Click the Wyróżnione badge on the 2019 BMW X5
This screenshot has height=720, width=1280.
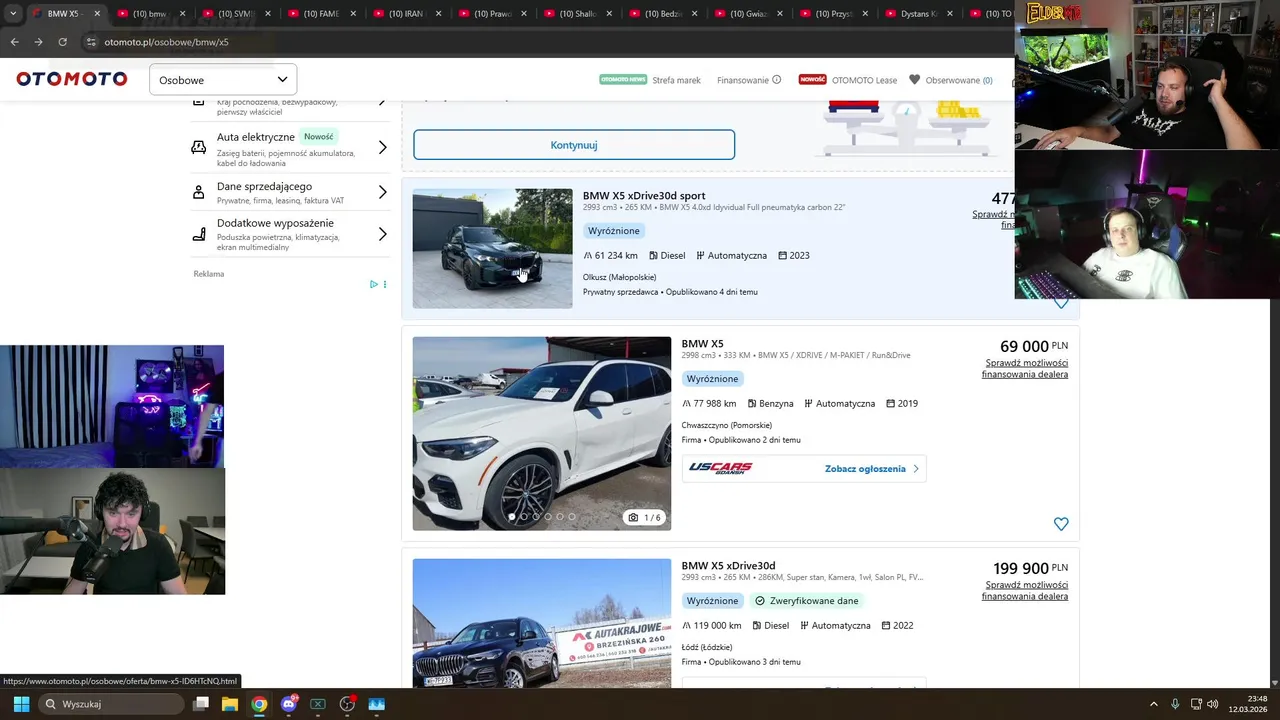712,379
